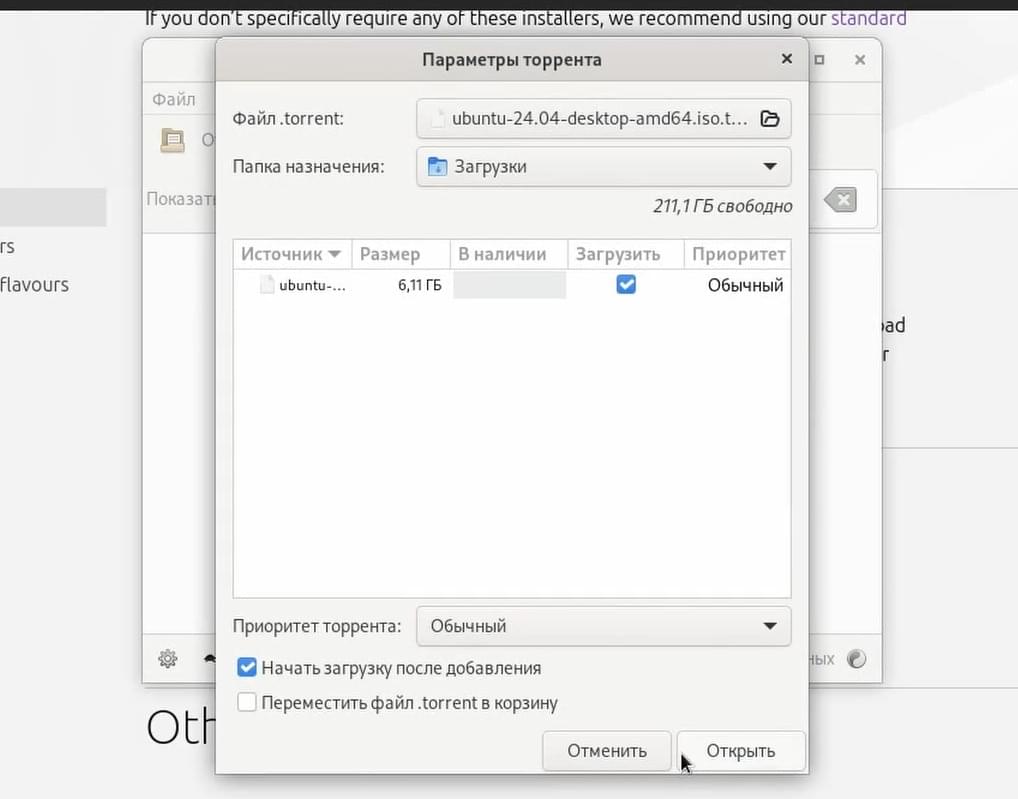Open the torrent priority dropdown
This screenshot has height=799, width=1018.
click(x=604, y=626)
